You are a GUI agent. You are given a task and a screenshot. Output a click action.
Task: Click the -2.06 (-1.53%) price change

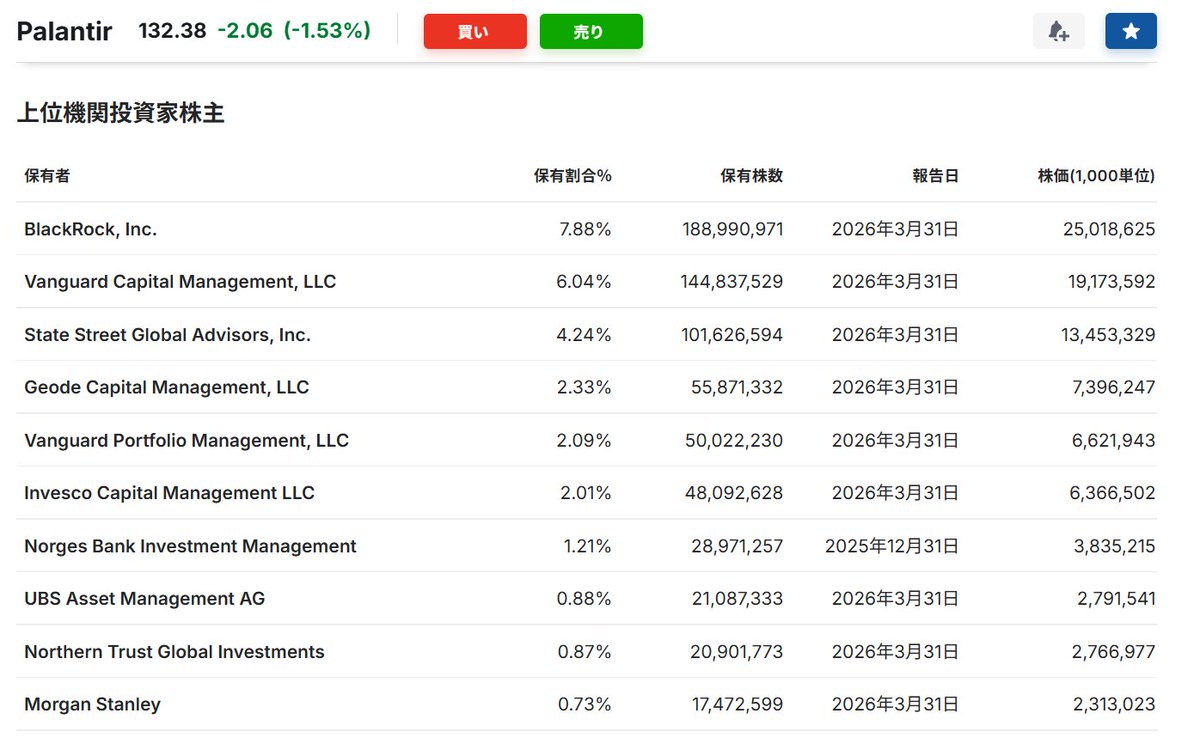point(294,31)
